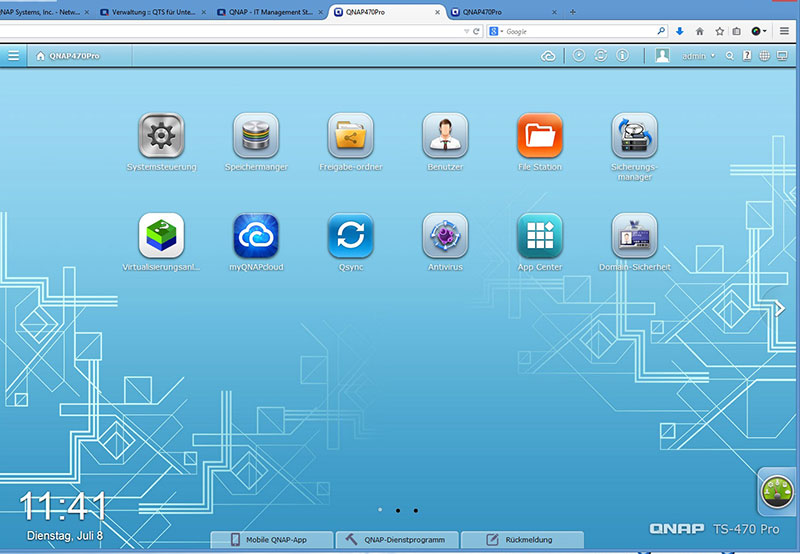Select third desktop page dot

416,510
